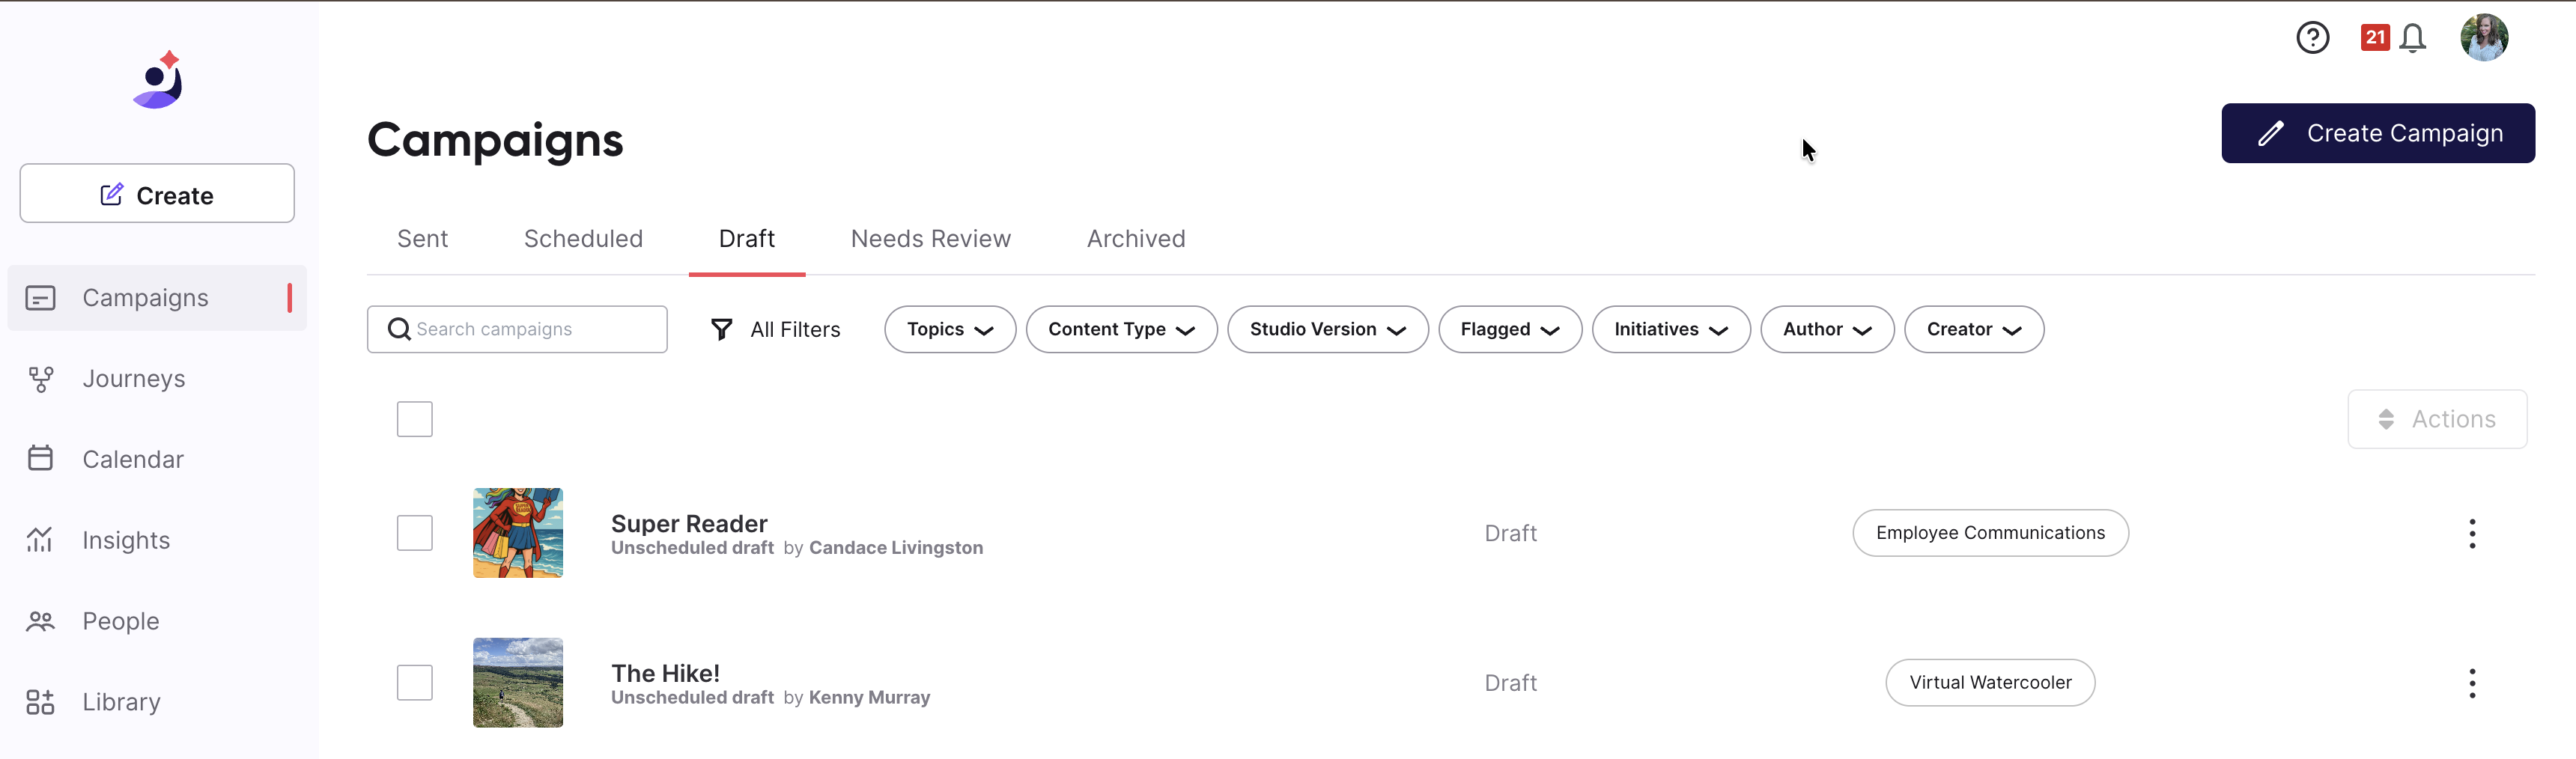Toggle the select-all campaigns checkbox
Screen dimensions: 2576x759
[415, 419]
